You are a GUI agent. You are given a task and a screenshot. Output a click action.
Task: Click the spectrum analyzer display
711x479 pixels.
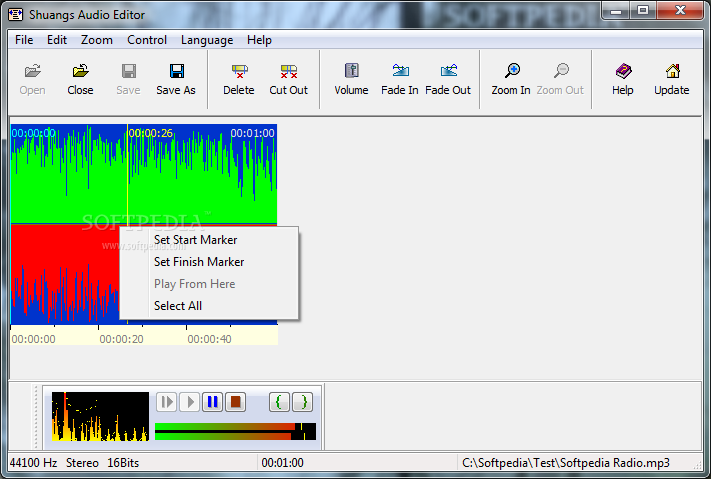pos(100,416)
